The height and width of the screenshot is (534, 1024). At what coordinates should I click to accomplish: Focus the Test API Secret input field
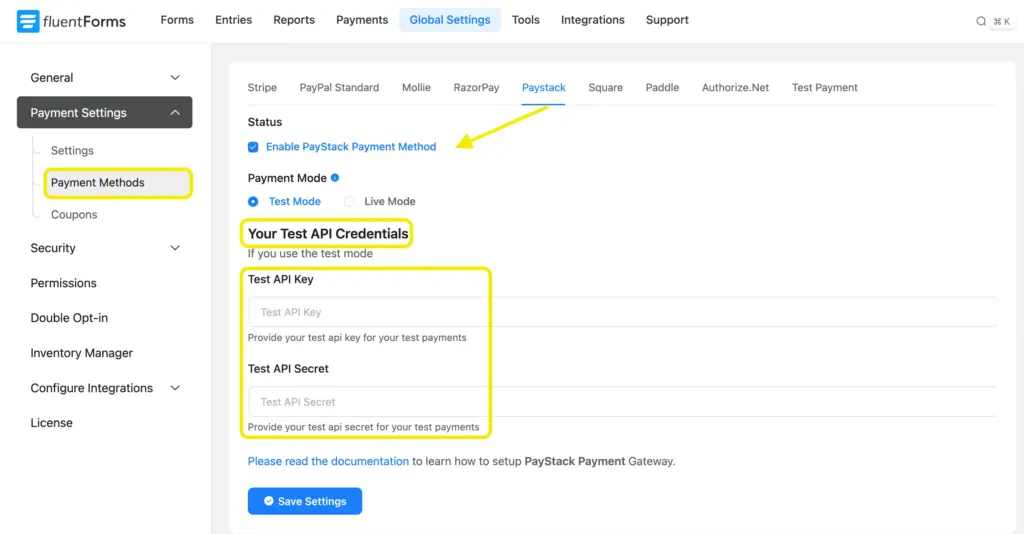tap(623, 401)
